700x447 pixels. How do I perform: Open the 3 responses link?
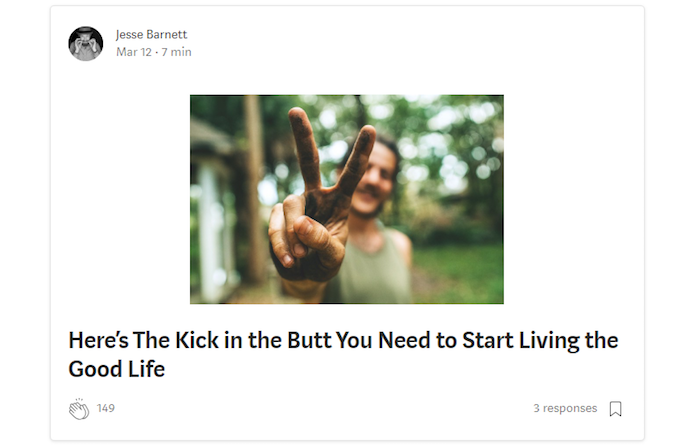[x=565, y=408]
